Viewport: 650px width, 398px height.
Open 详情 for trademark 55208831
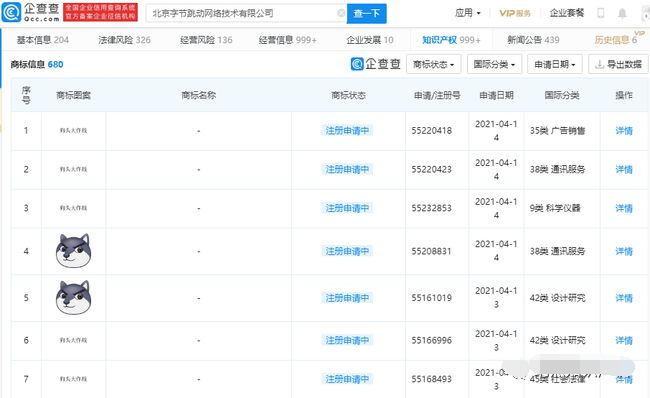pos(624,251)
